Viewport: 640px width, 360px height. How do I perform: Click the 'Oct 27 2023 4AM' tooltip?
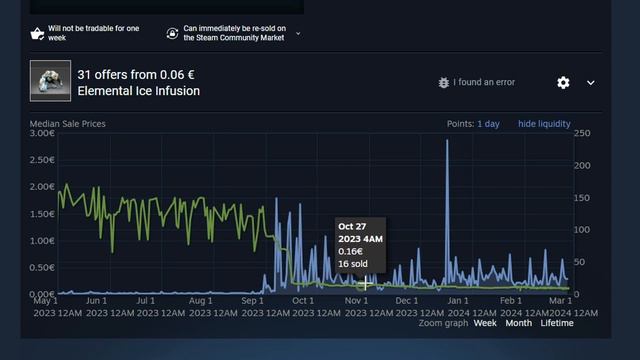(360, 245)
